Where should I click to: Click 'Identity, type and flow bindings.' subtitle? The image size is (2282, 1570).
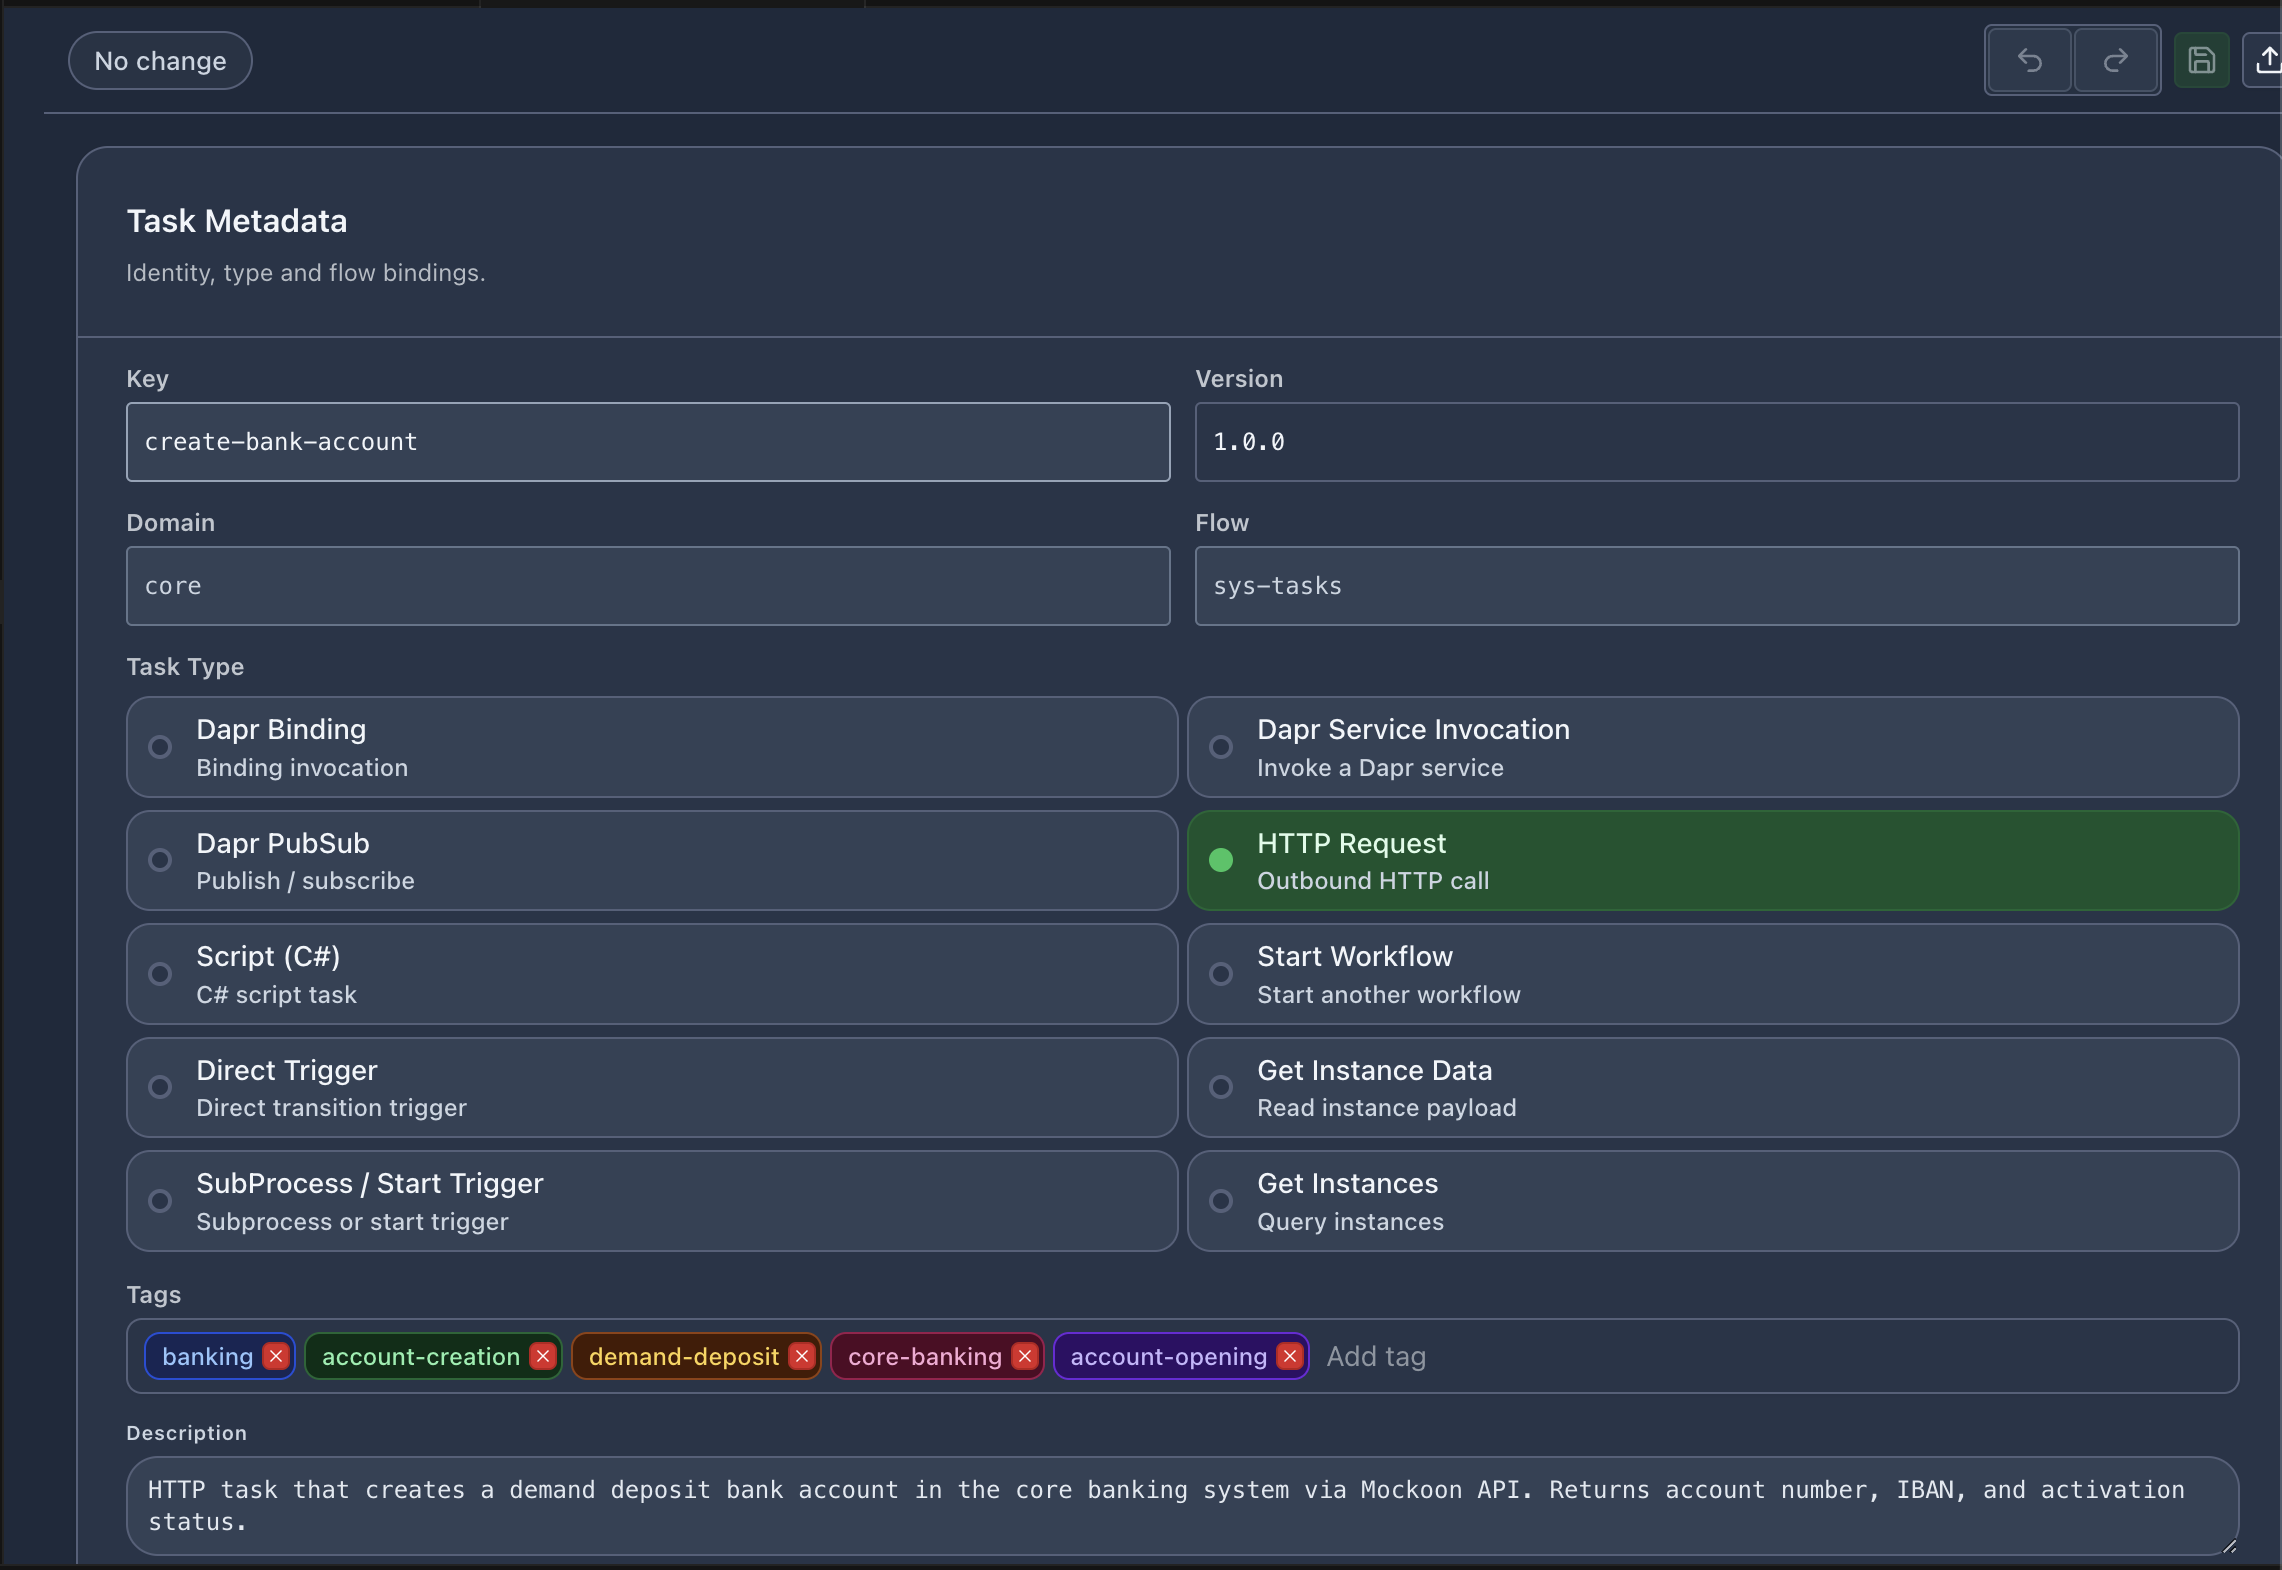(x=306, y=273)
